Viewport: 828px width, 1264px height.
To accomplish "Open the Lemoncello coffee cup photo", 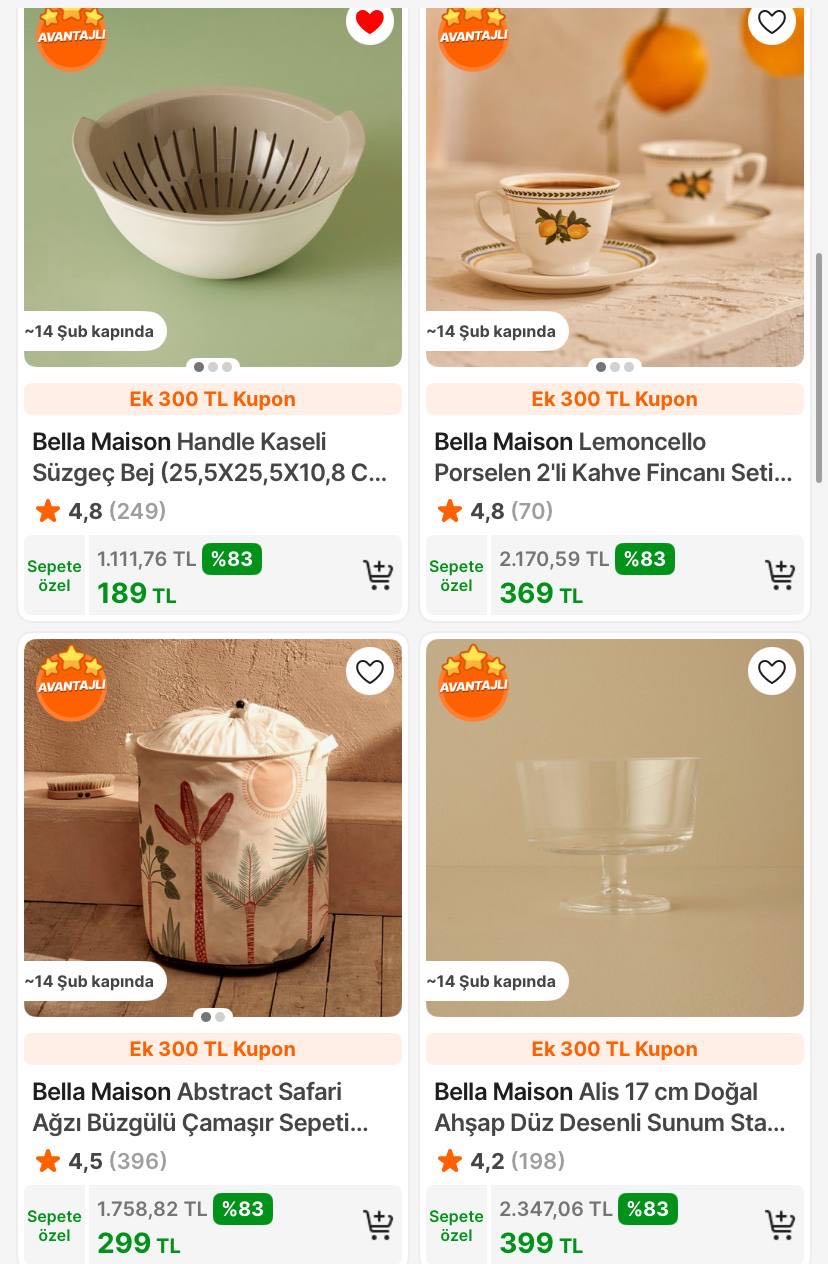I will (x=615, y=180).
